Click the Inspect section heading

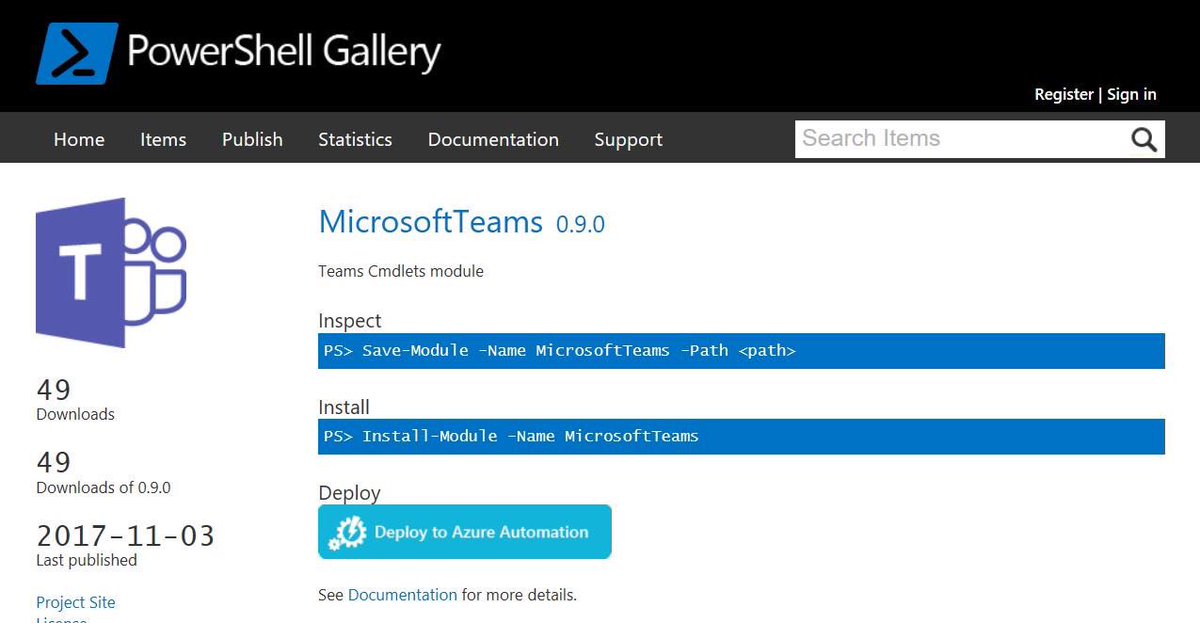pyautogui.click(x=350, y=321)
